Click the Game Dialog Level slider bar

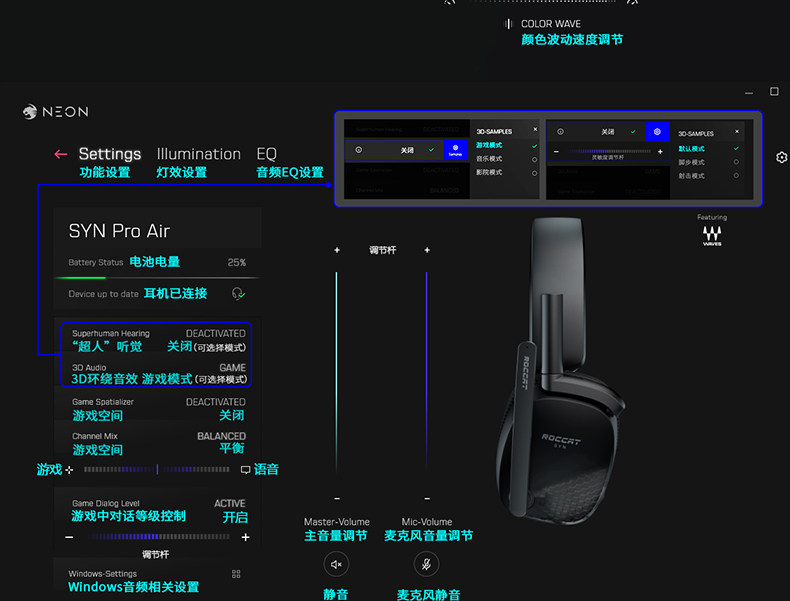pyautogui.click(x=159, y=537)
